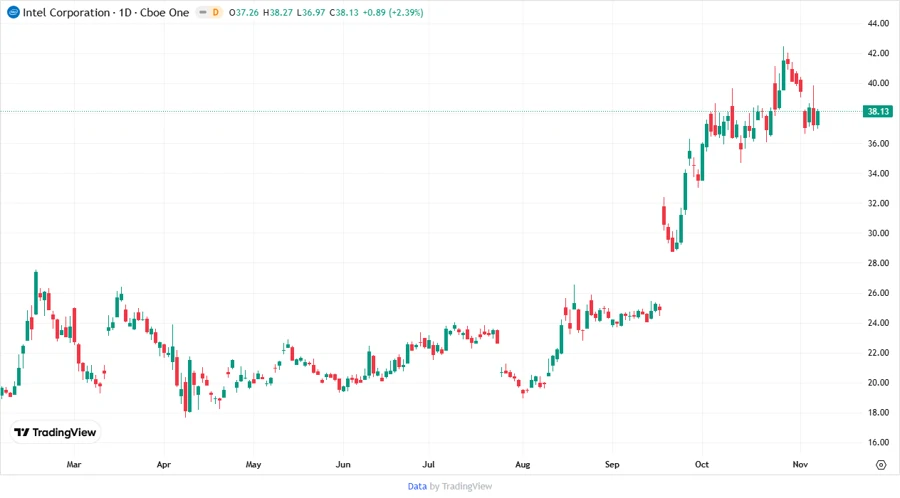Viewport: 900px width, 498px height.
Task: Click the 18.00 price axis label
Action: pyautogui.click(x=878, y=413)
